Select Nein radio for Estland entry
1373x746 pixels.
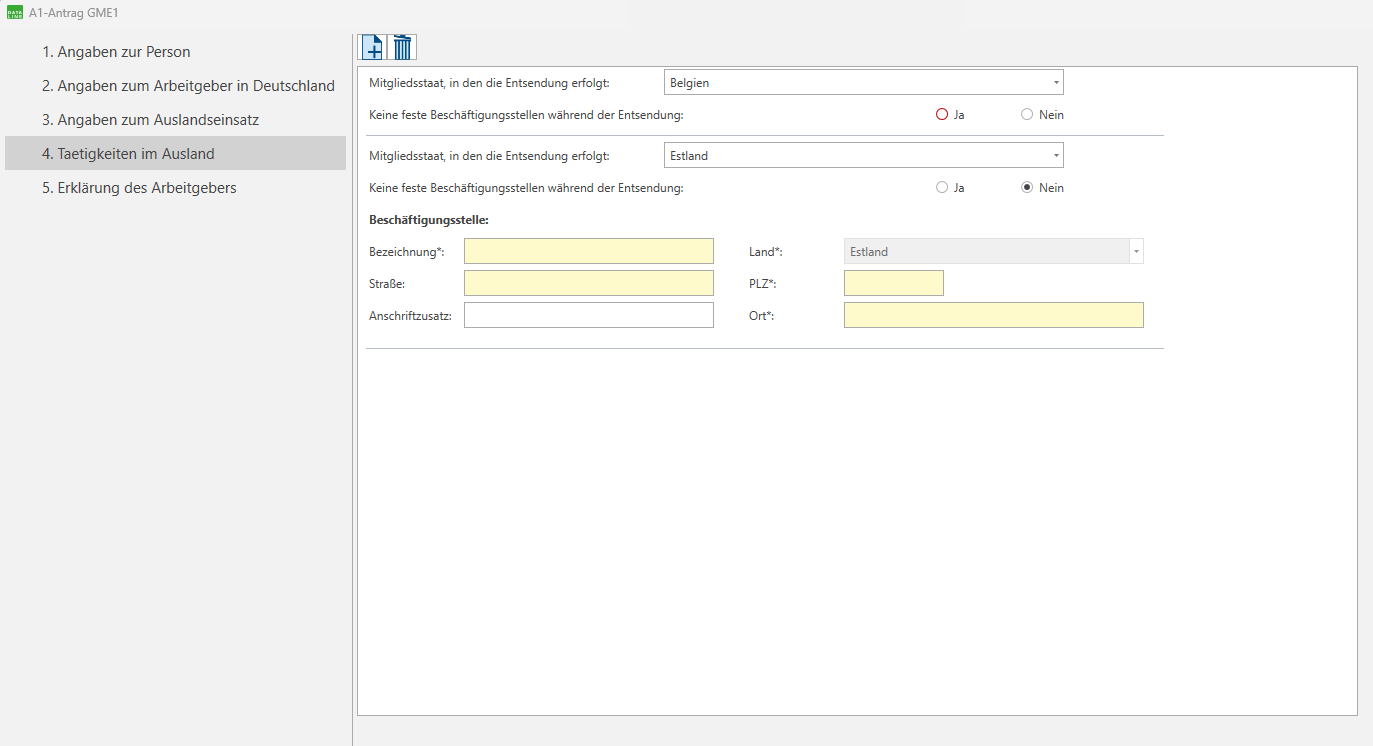[1026, 188]
